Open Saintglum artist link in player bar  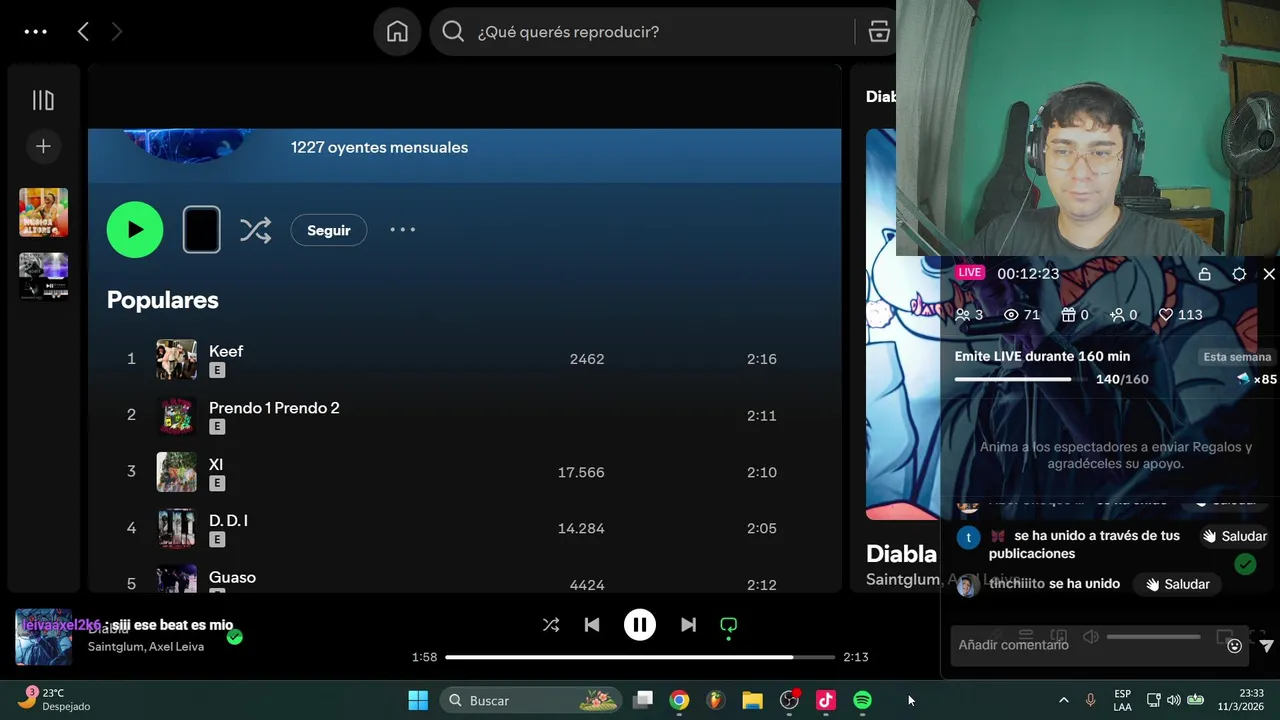click(x=114, y=646)
